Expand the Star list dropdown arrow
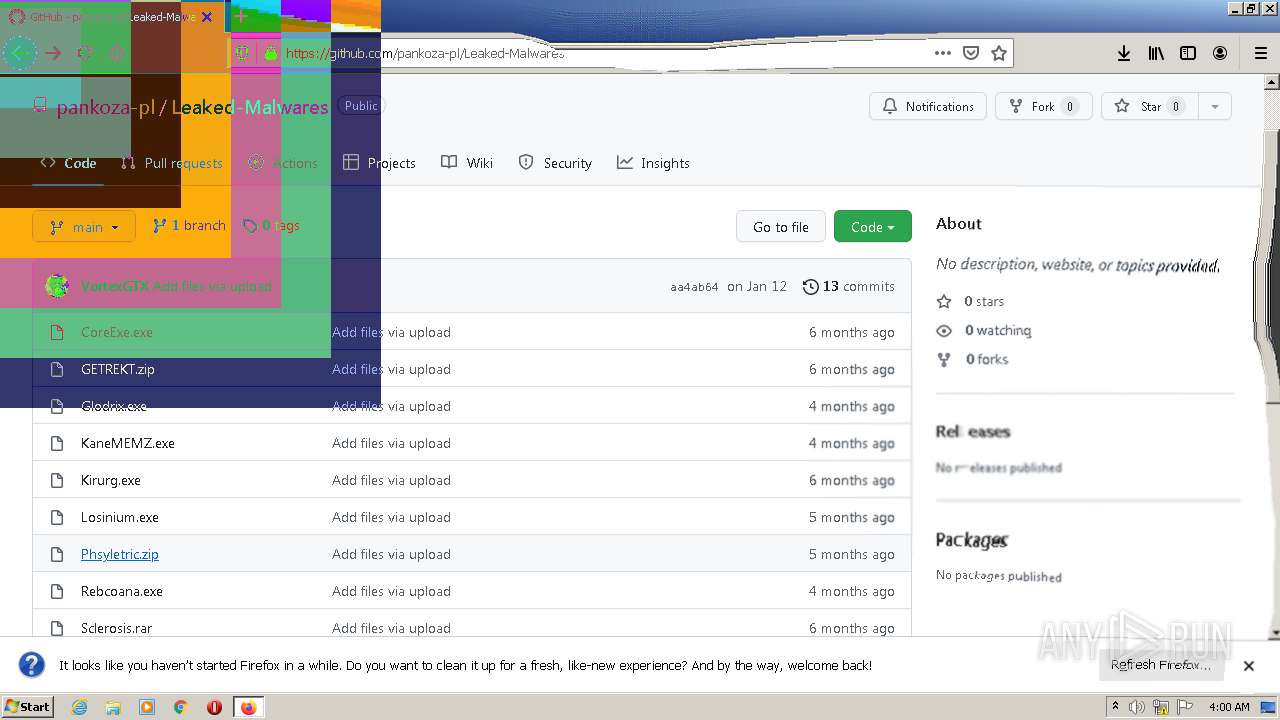This screenshot has height=720, width=1280. [x=1214, y=106]
